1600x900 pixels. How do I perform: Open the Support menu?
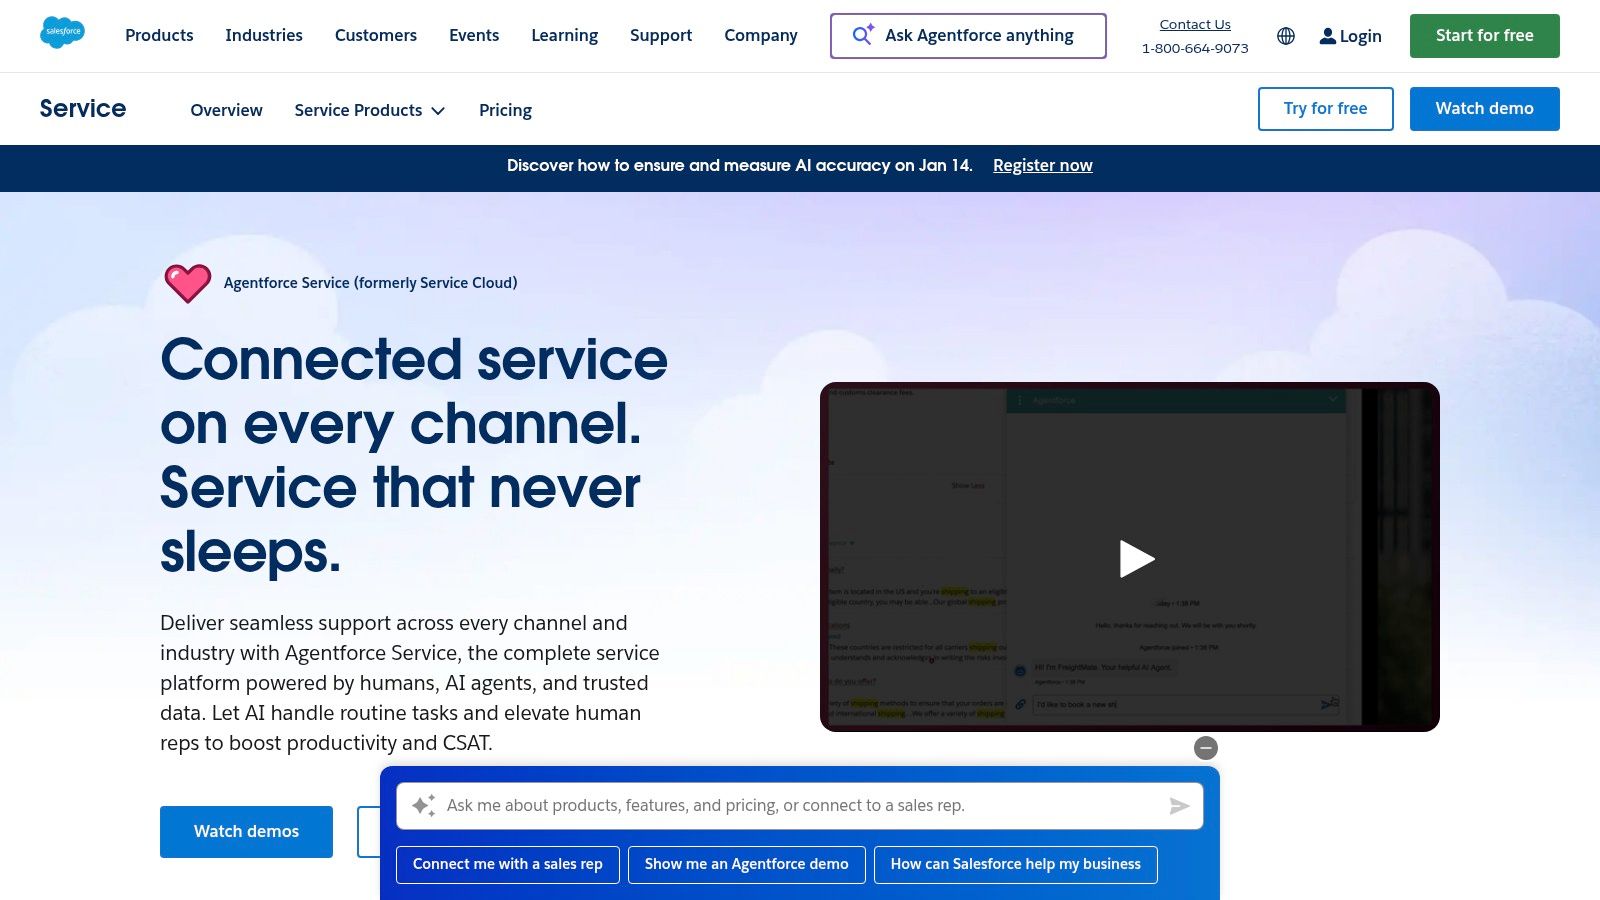pyautogui.click(x=661, y=35)
